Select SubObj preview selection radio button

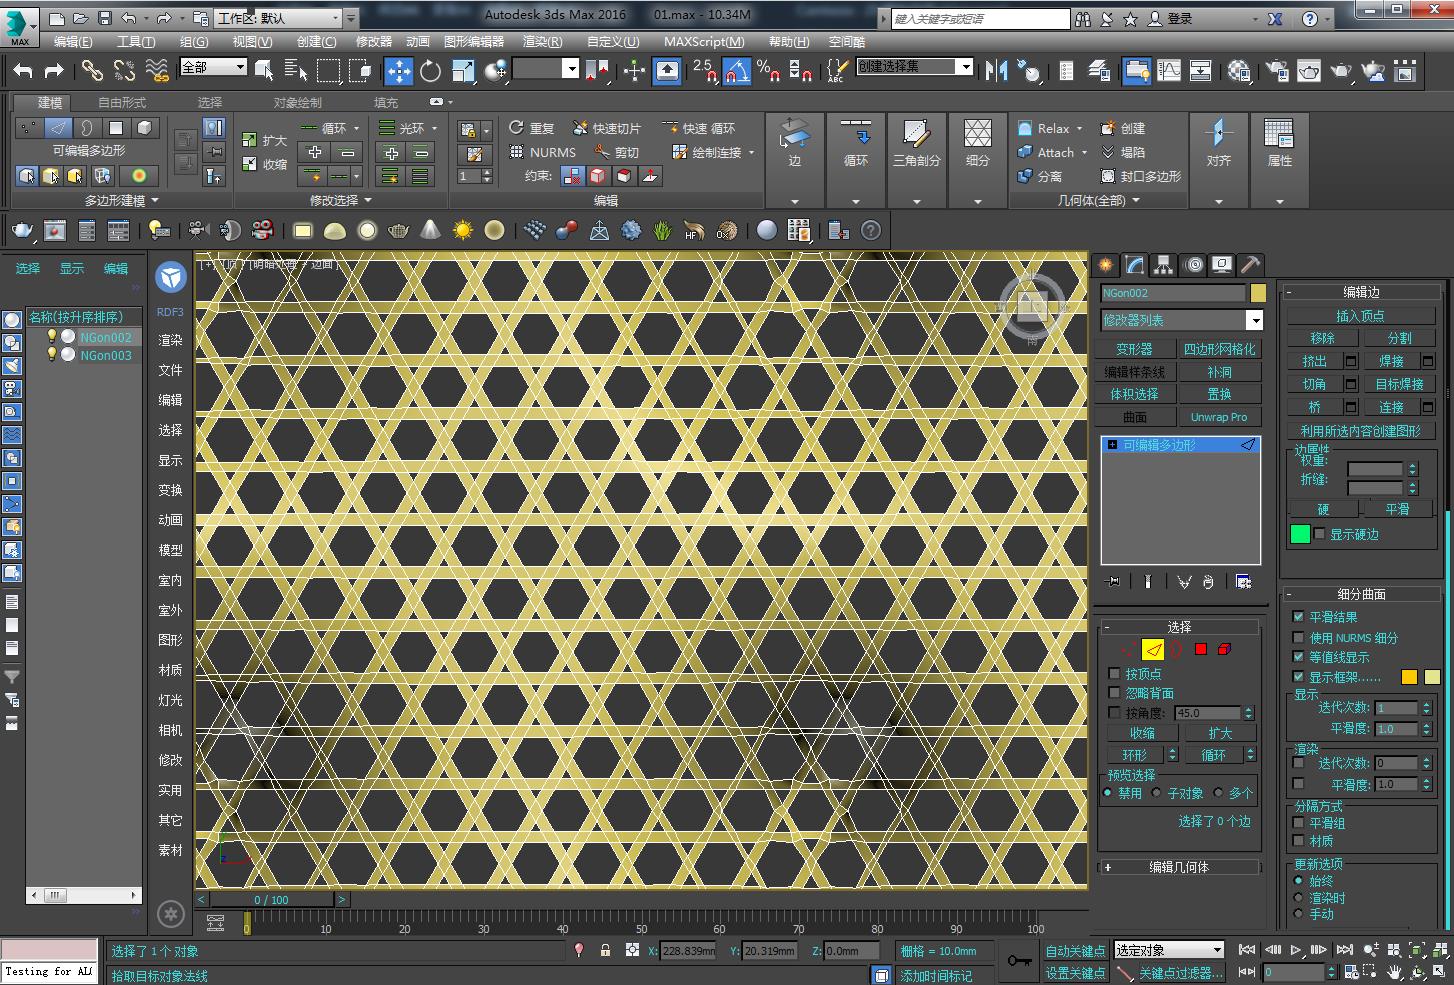1156,793
